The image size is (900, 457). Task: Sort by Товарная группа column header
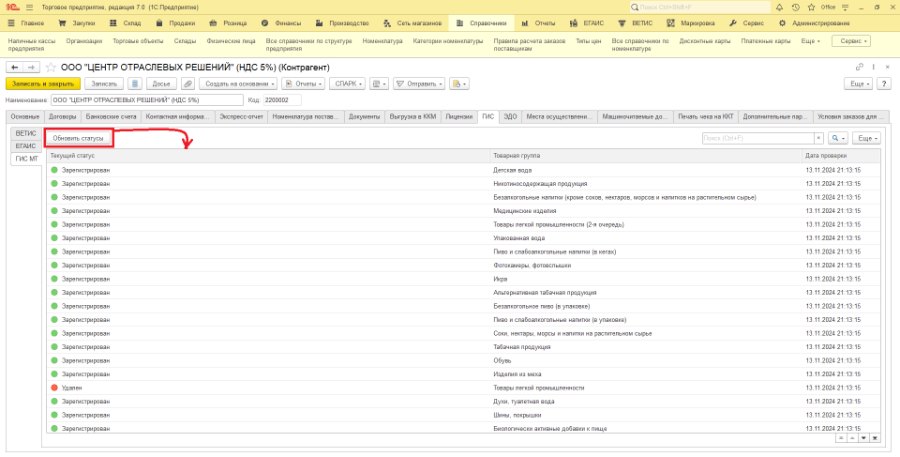[x=646, y=156]
